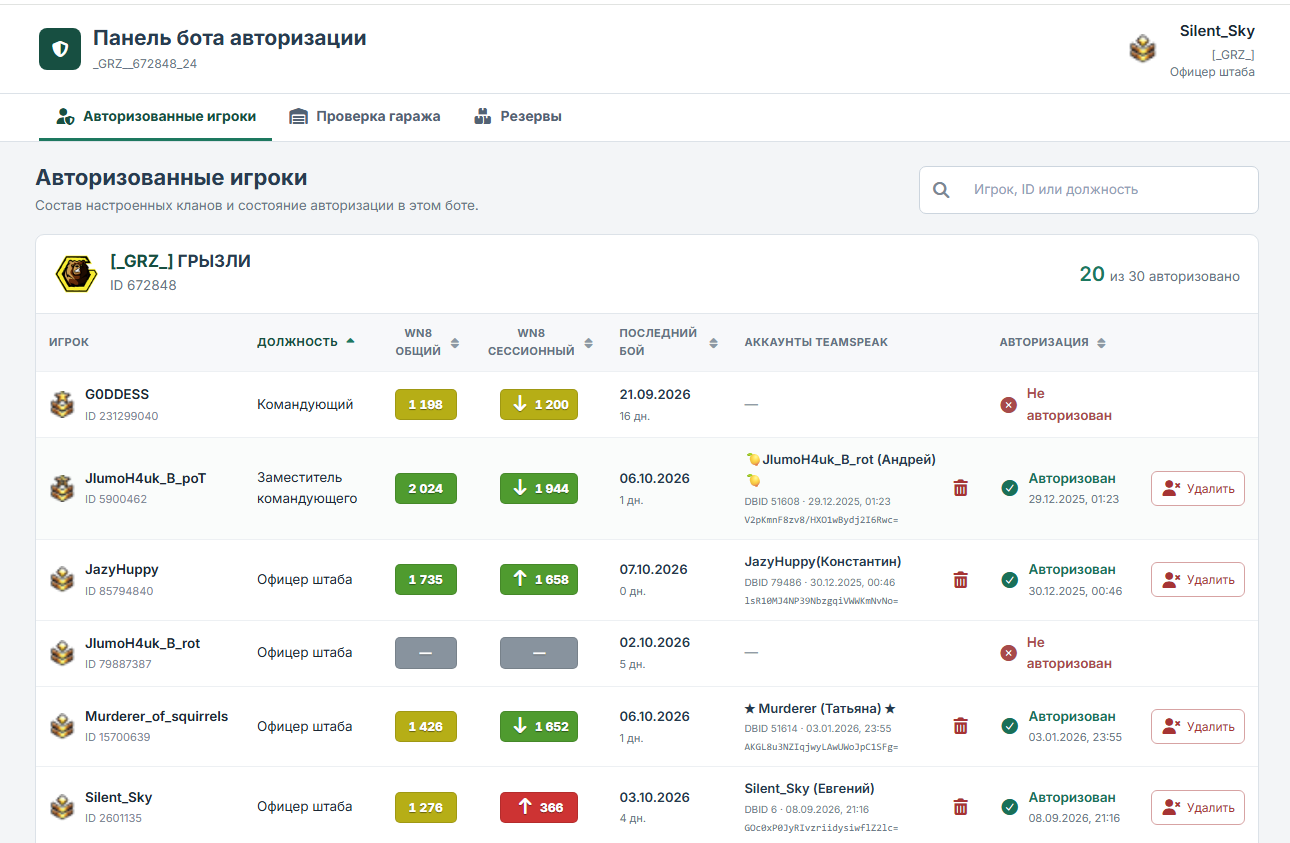The image size is (1290, 843).
Task: Focus the player search input field
Action: (x=1089, y=190)
